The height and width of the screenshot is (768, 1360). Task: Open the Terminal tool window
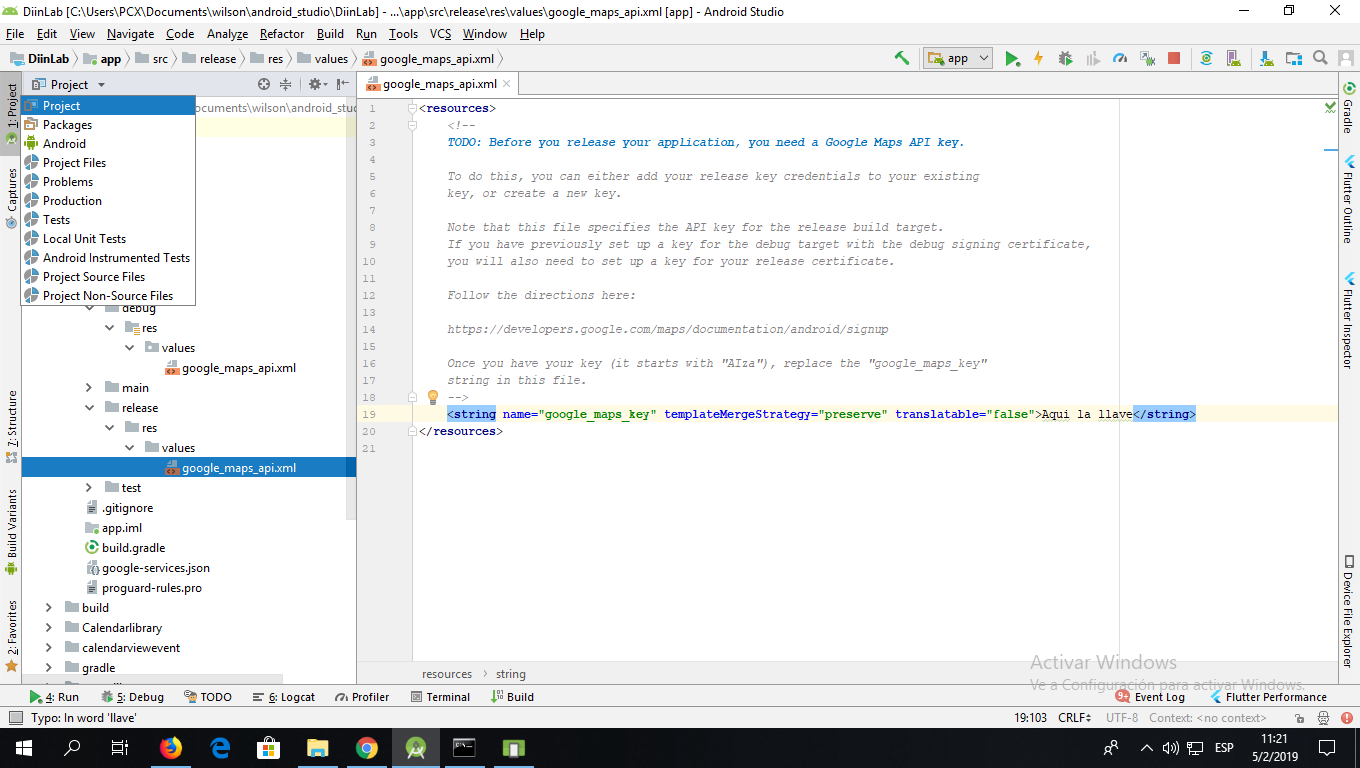[x=439, y=697]
